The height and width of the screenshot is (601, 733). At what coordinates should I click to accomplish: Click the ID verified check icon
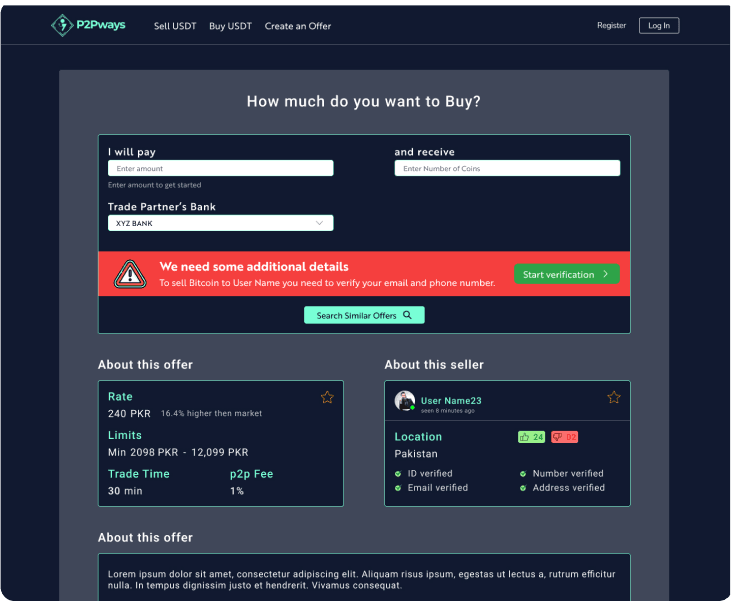click(x=398, y=474)
